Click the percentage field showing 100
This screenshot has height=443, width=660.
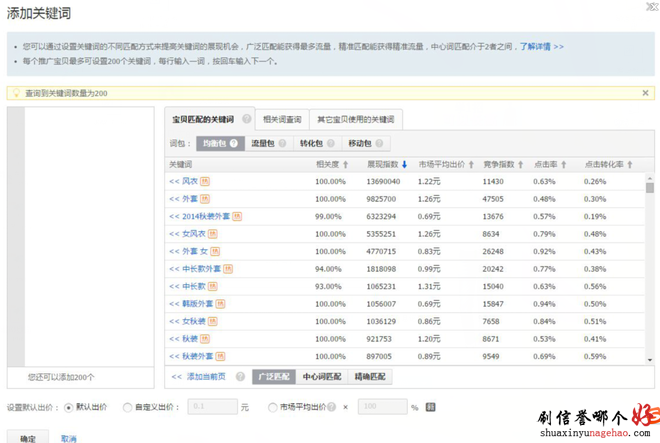click(383, 406)
